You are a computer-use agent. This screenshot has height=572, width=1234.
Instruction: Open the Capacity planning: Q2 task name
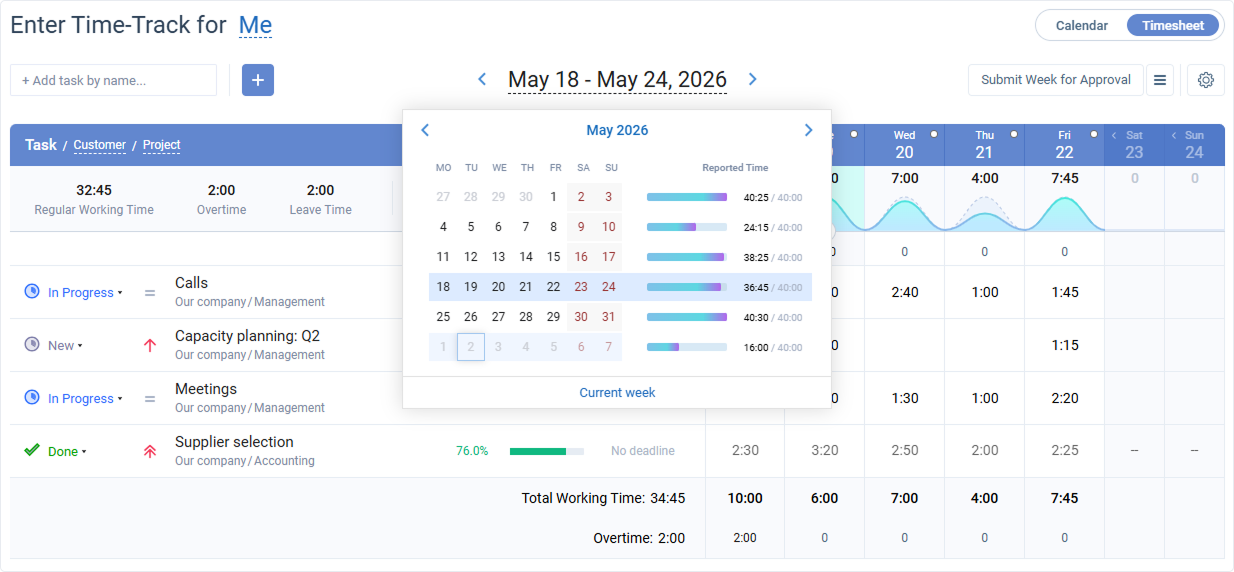(x=247, y=336)
